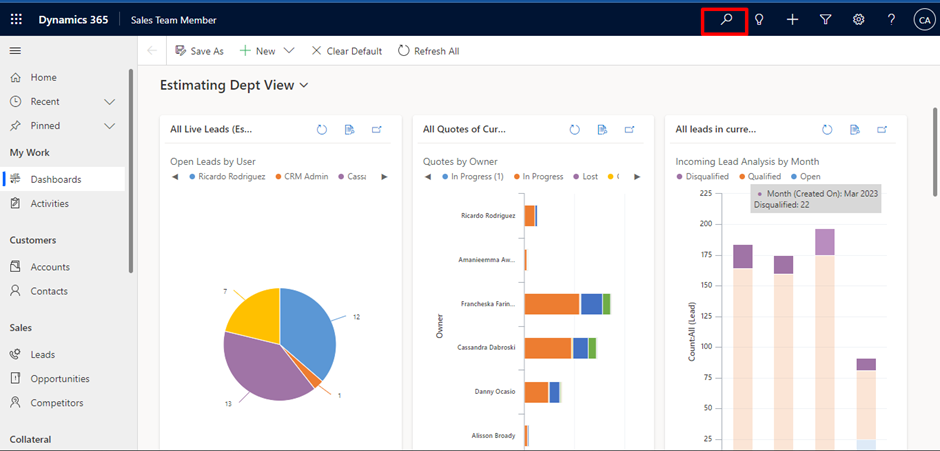Click the main page vertical scrollbar

tap(935, 152)
